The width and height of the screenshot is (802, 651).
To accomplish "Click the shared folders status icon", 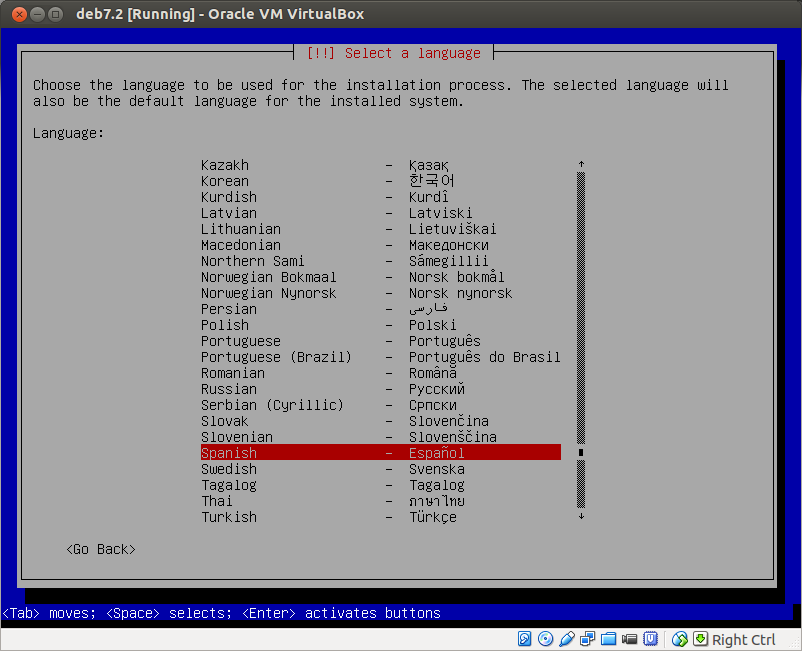I will (x=608, y=639).
